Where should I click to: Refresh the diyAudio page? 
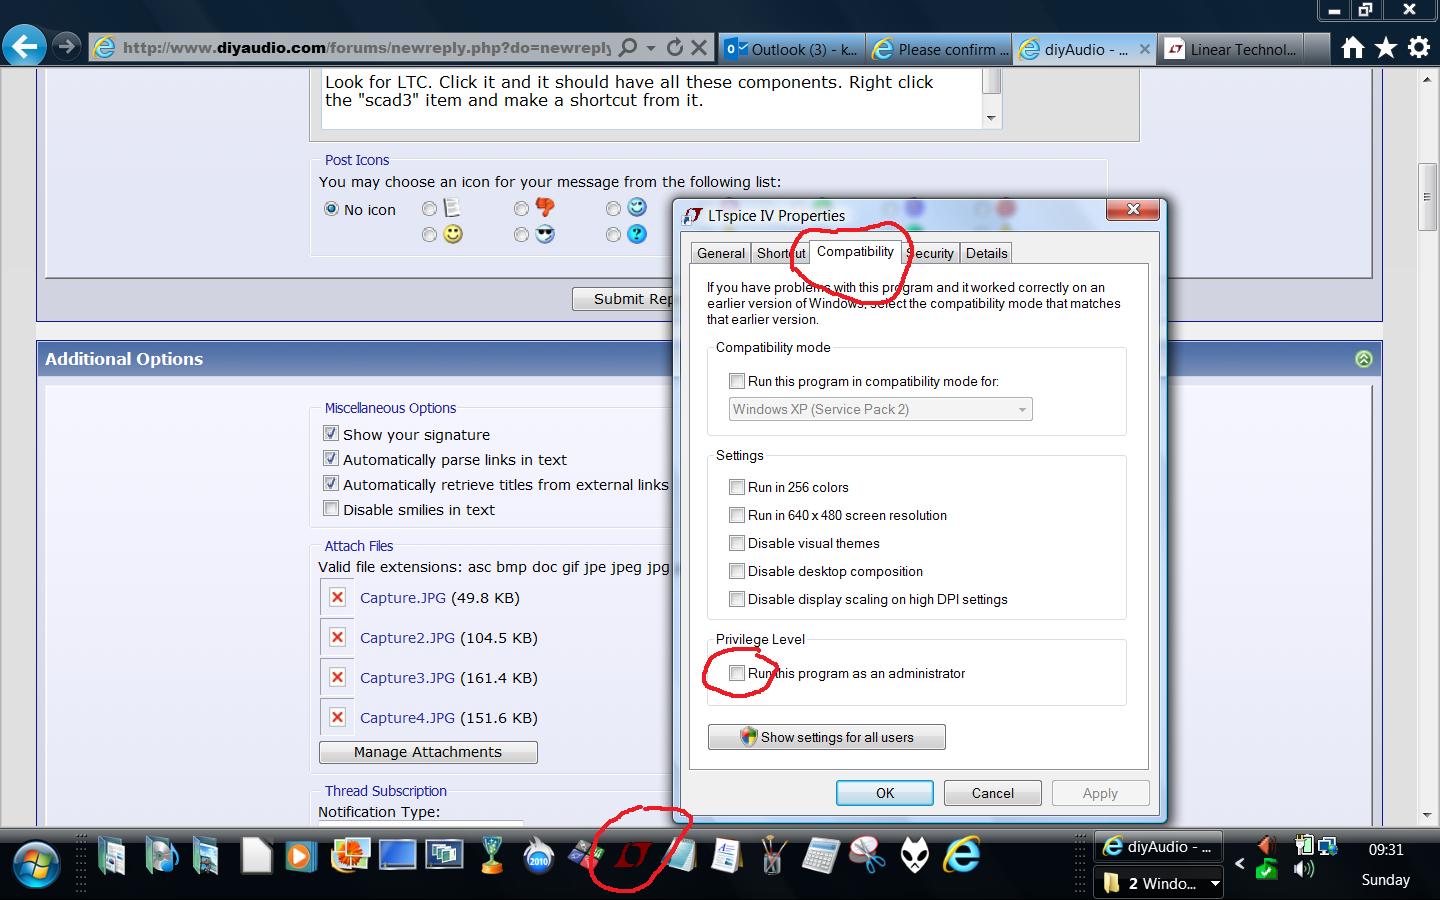(675, 47)
